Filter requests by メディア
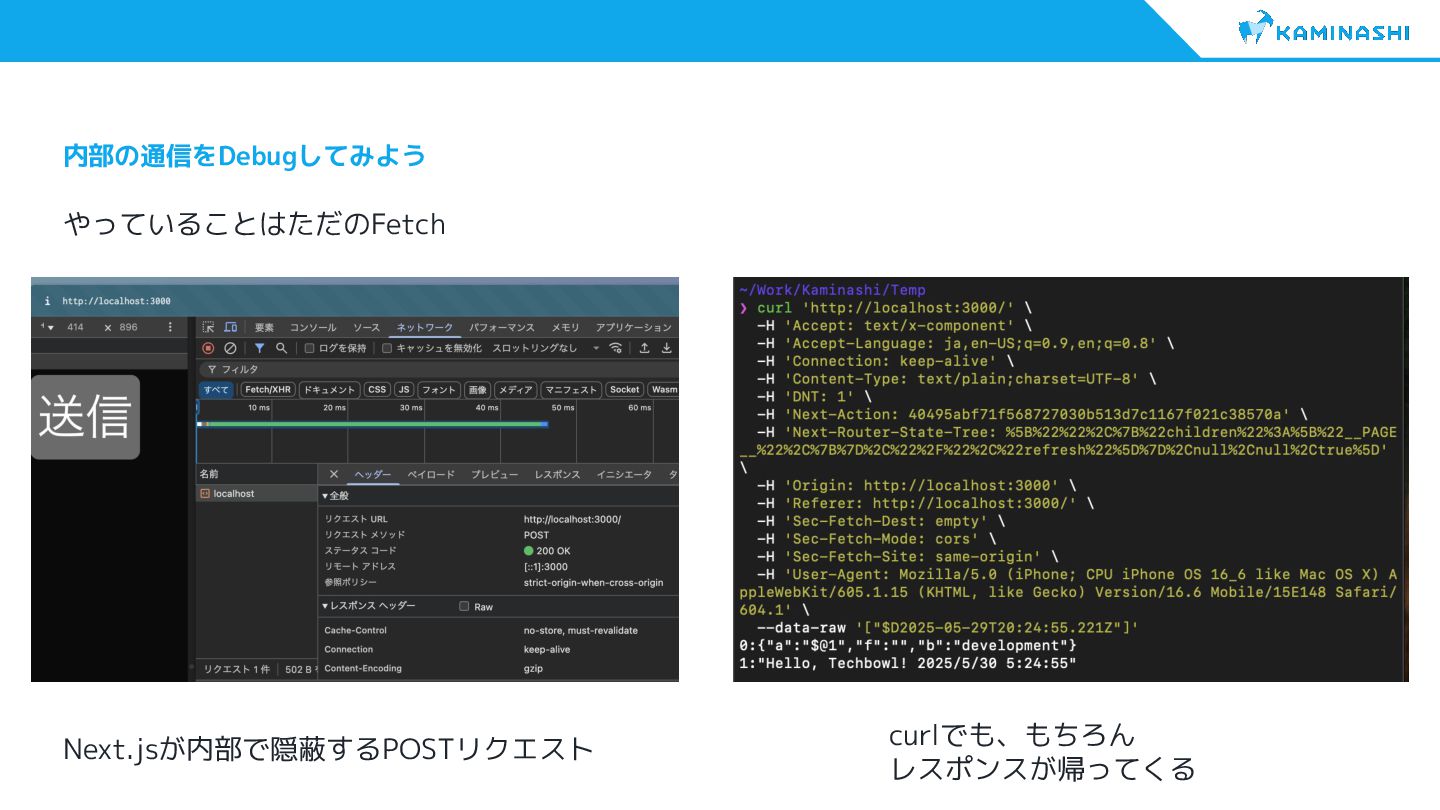This screenshot has height=810, width=1440. 516,390
